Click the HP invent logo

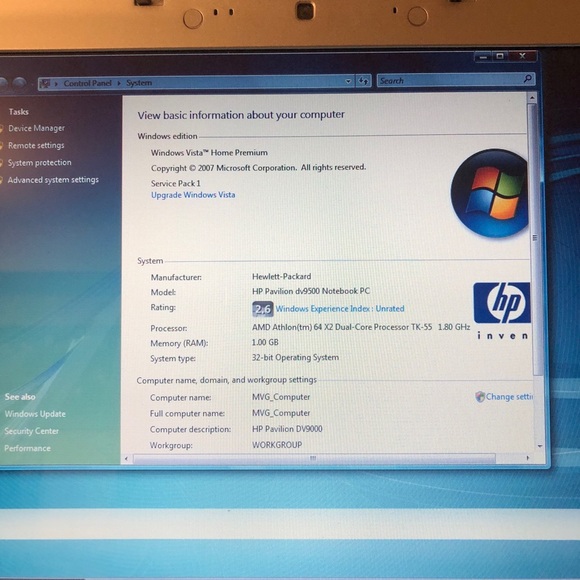point(502,311)
